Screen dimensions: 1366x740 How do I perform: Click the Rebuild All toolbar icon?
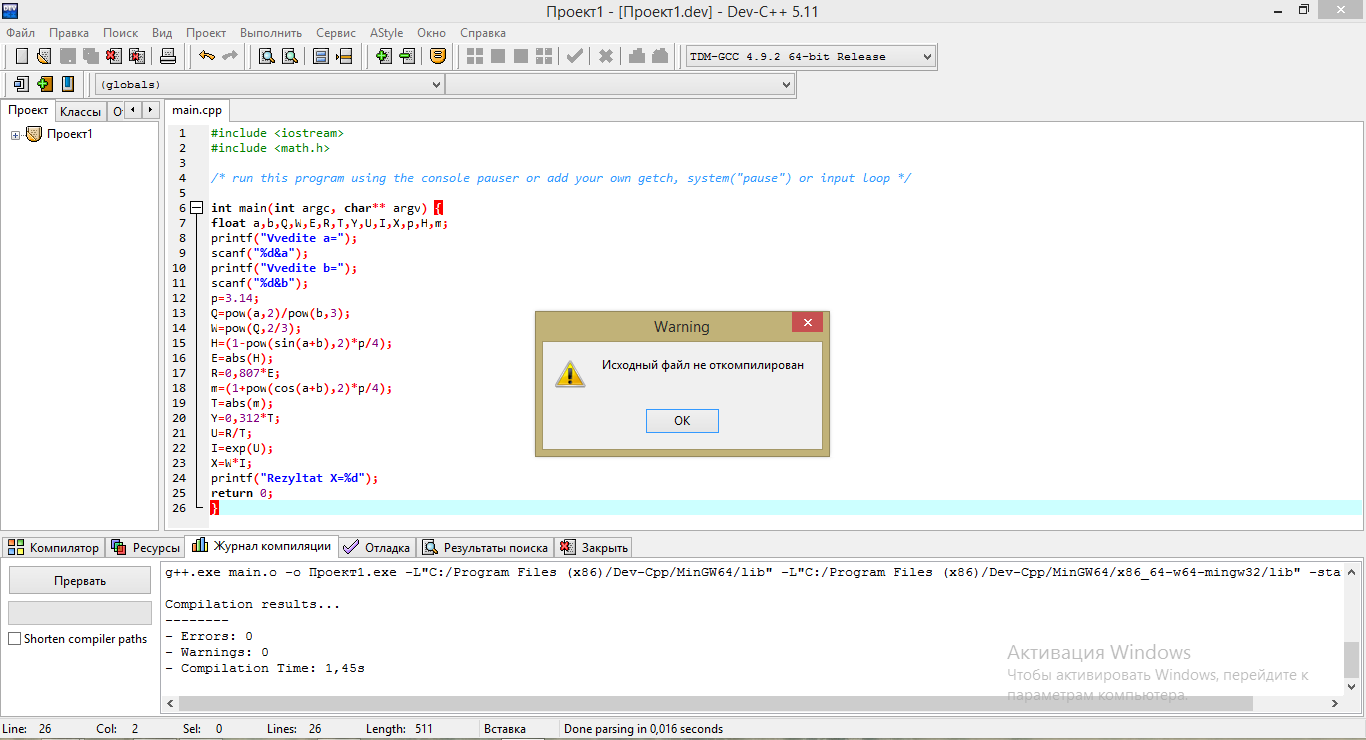tap(544, 56)
